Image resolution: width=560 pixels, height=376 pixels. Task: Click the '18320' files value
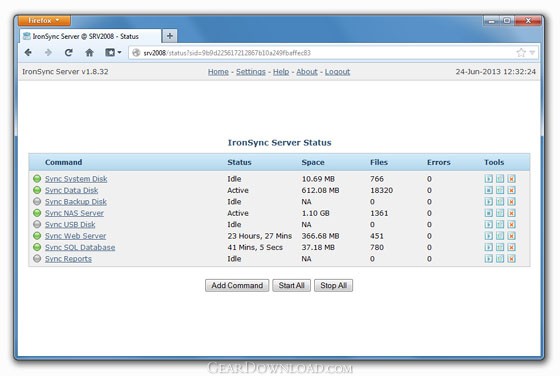coord(381,190)
